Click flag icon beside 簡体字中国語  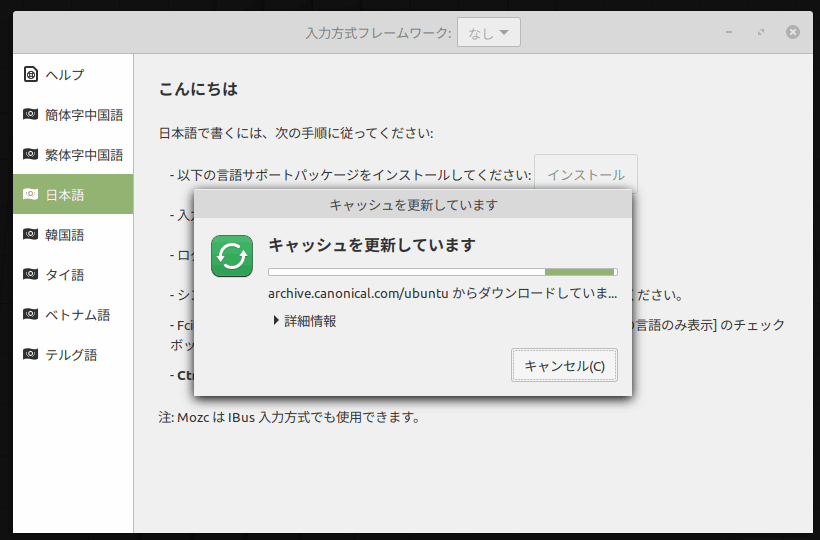pyautogui.click(x=30, y=114)
